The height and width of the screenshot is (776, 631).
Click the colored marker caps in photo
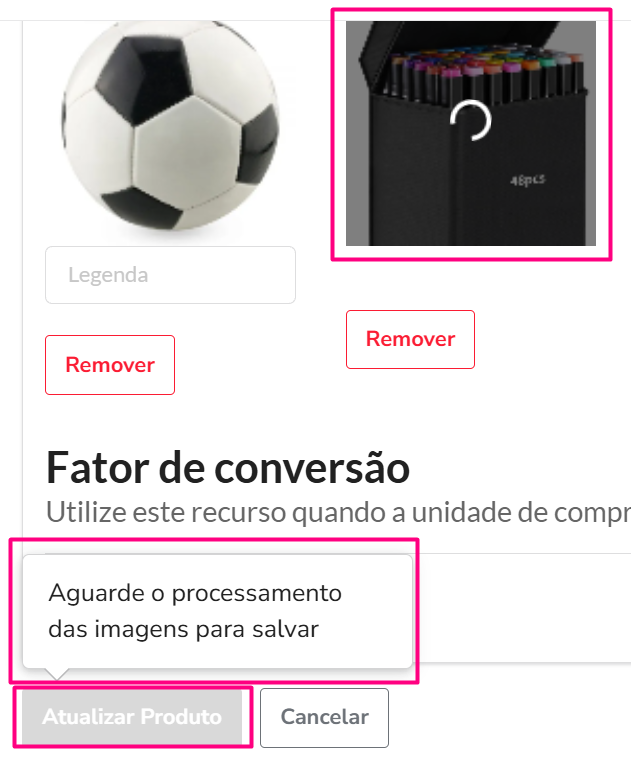click(x=487, y=63)
